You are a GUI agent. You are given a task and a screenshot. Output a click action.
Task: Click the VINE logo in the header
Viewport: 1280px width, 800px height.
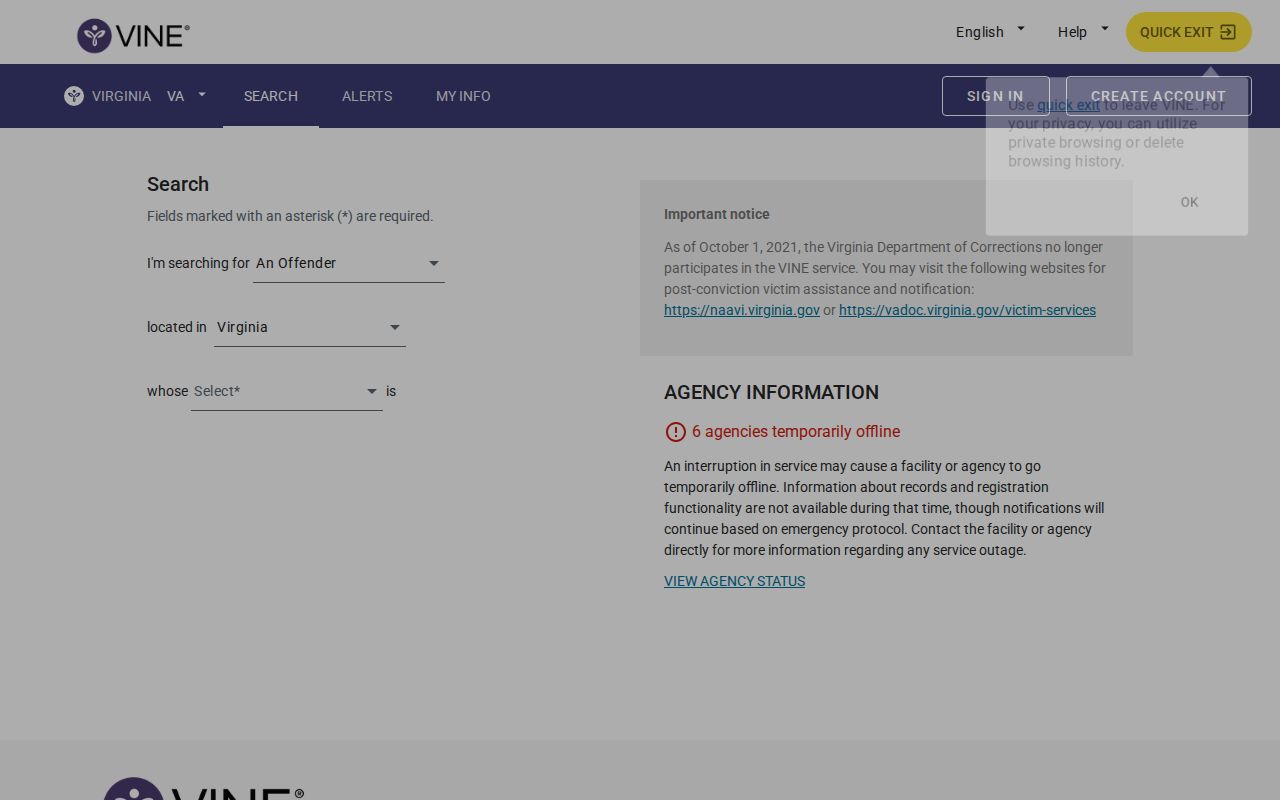[133, 35]
